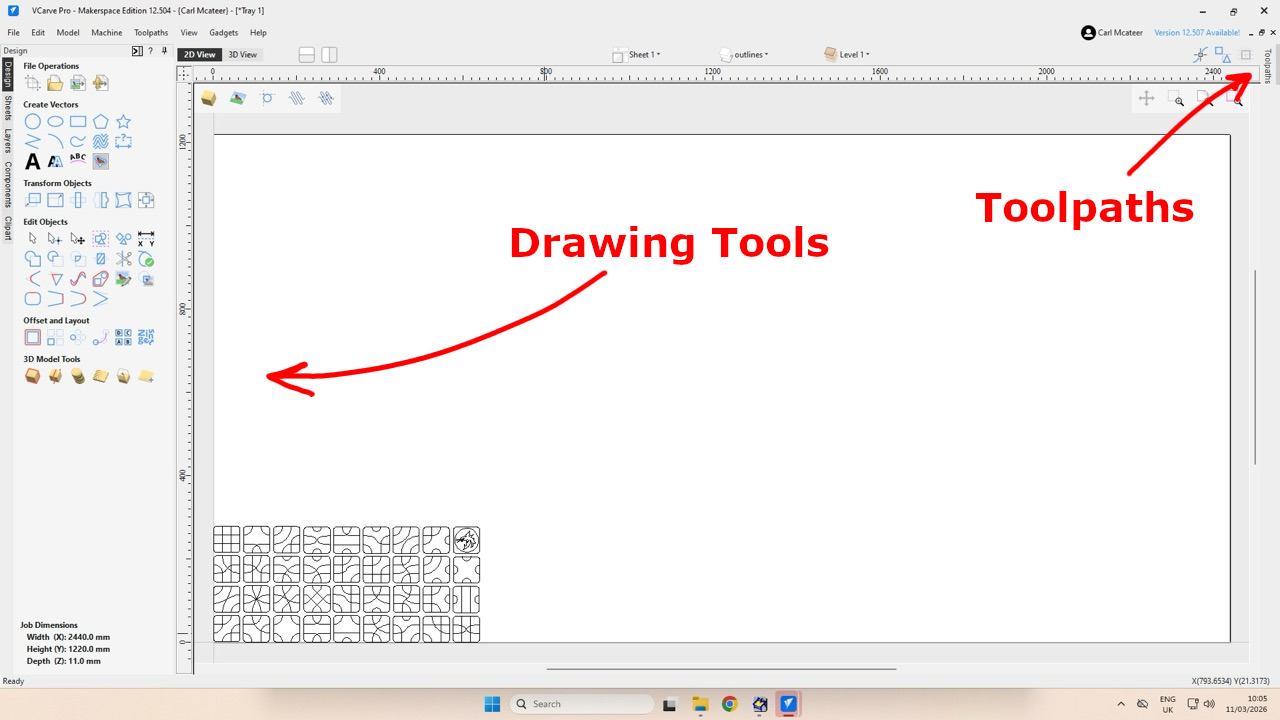Use the scissors Trim Vectors tool
The height and width of the screenshot is (720, 1280).
123,259
